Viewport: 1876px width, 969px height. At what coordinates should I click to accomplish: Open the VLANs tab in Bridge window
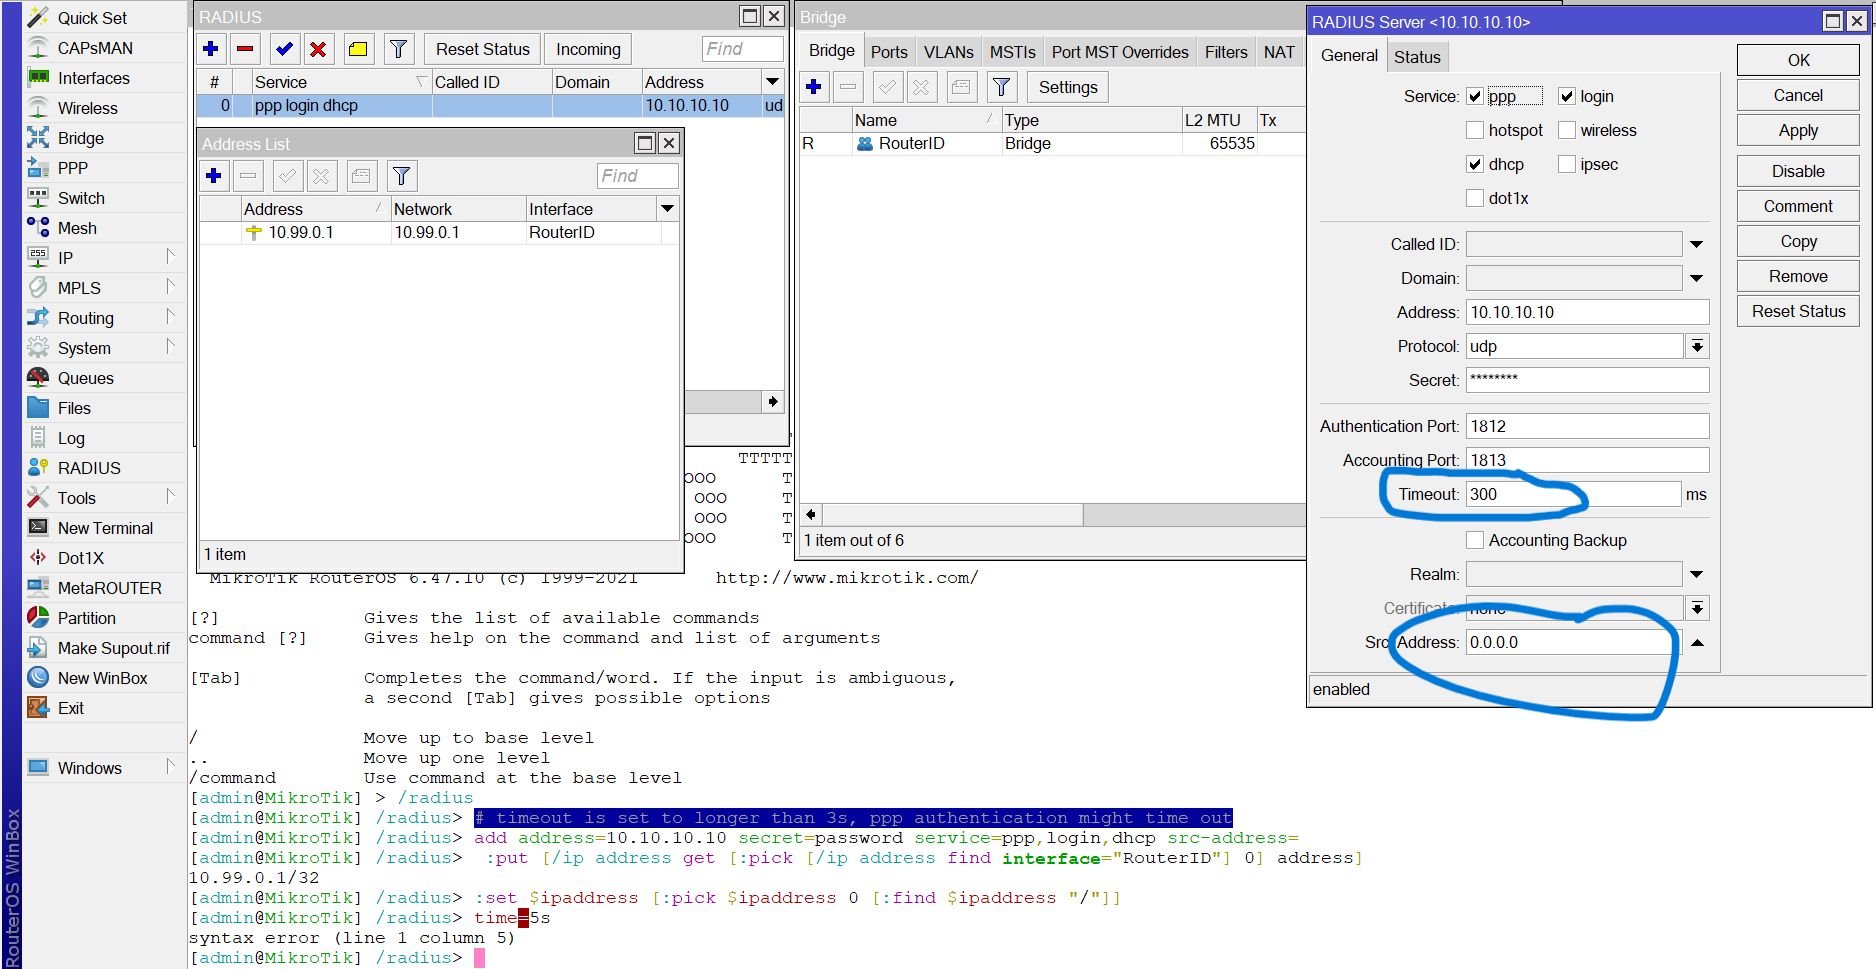pos(948,52)
